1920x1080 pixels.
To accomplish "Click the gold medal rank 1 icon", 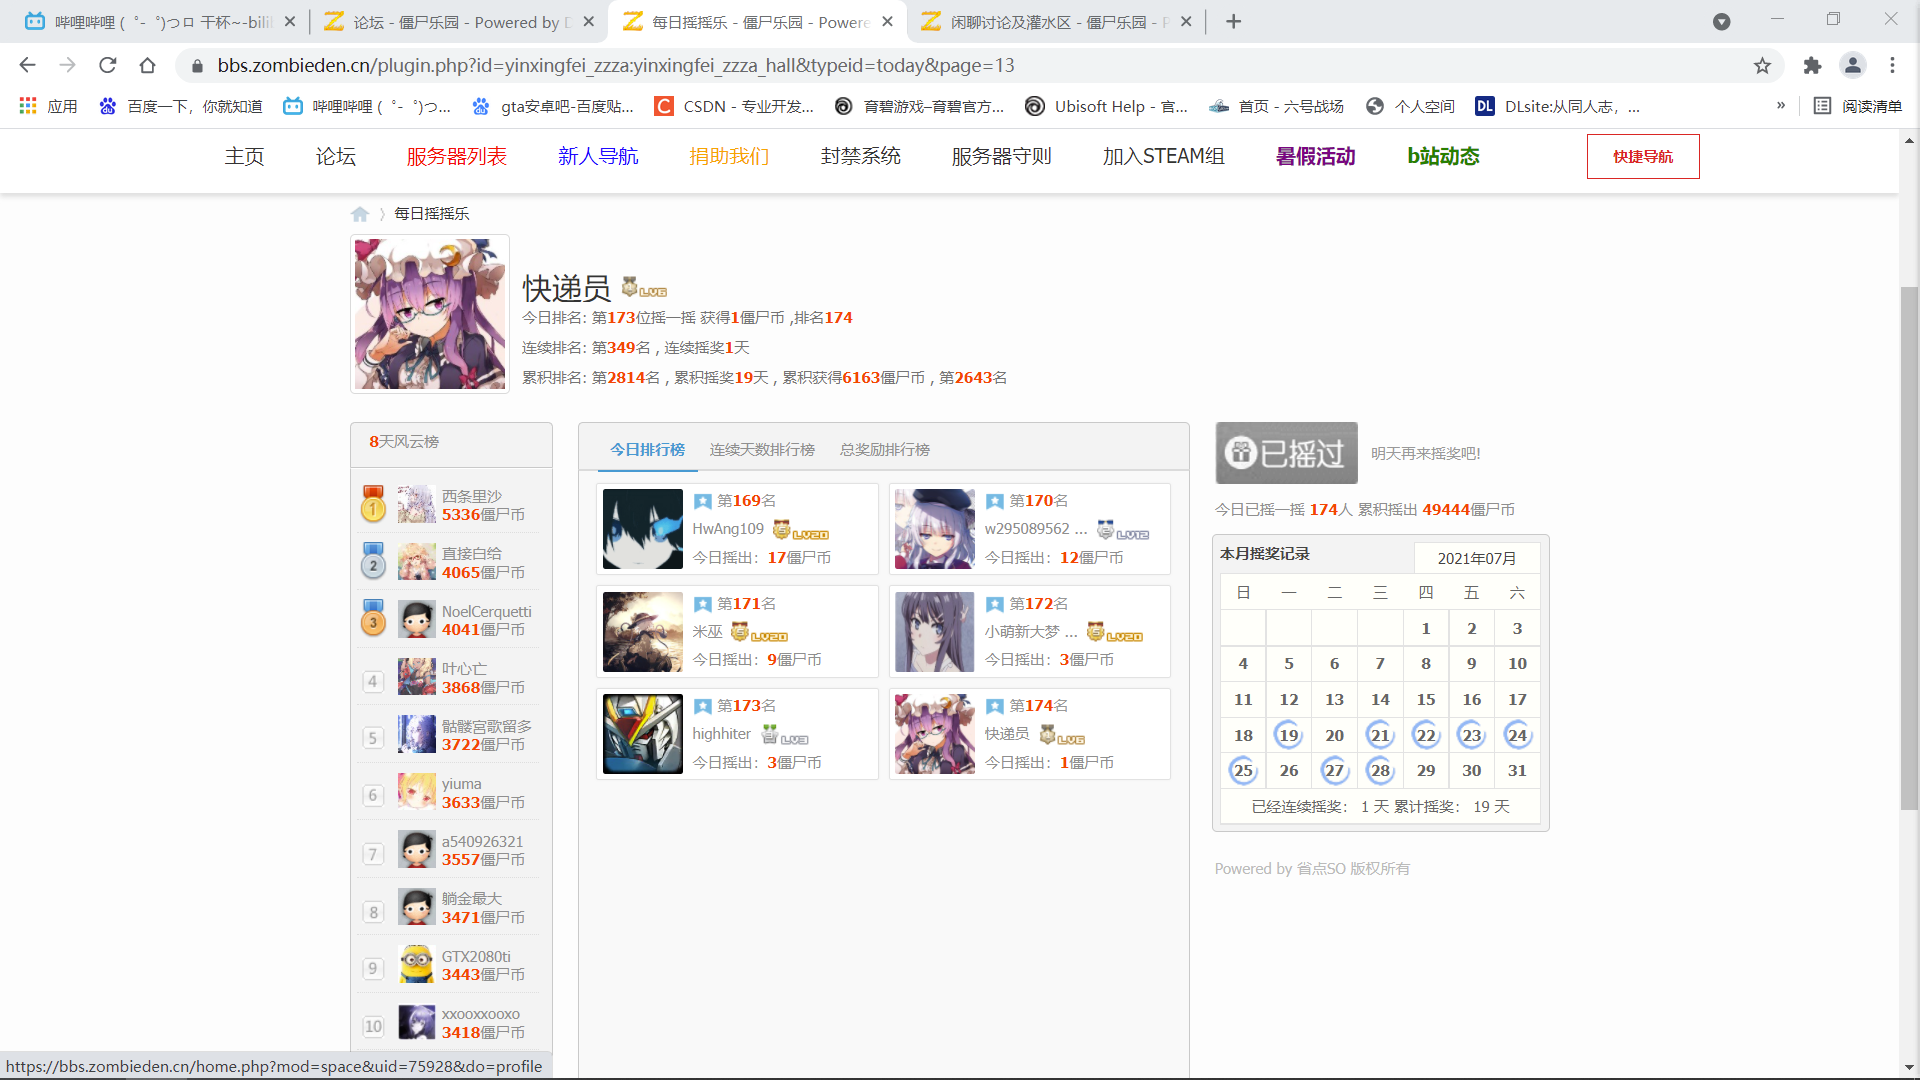I will [373, 504].
